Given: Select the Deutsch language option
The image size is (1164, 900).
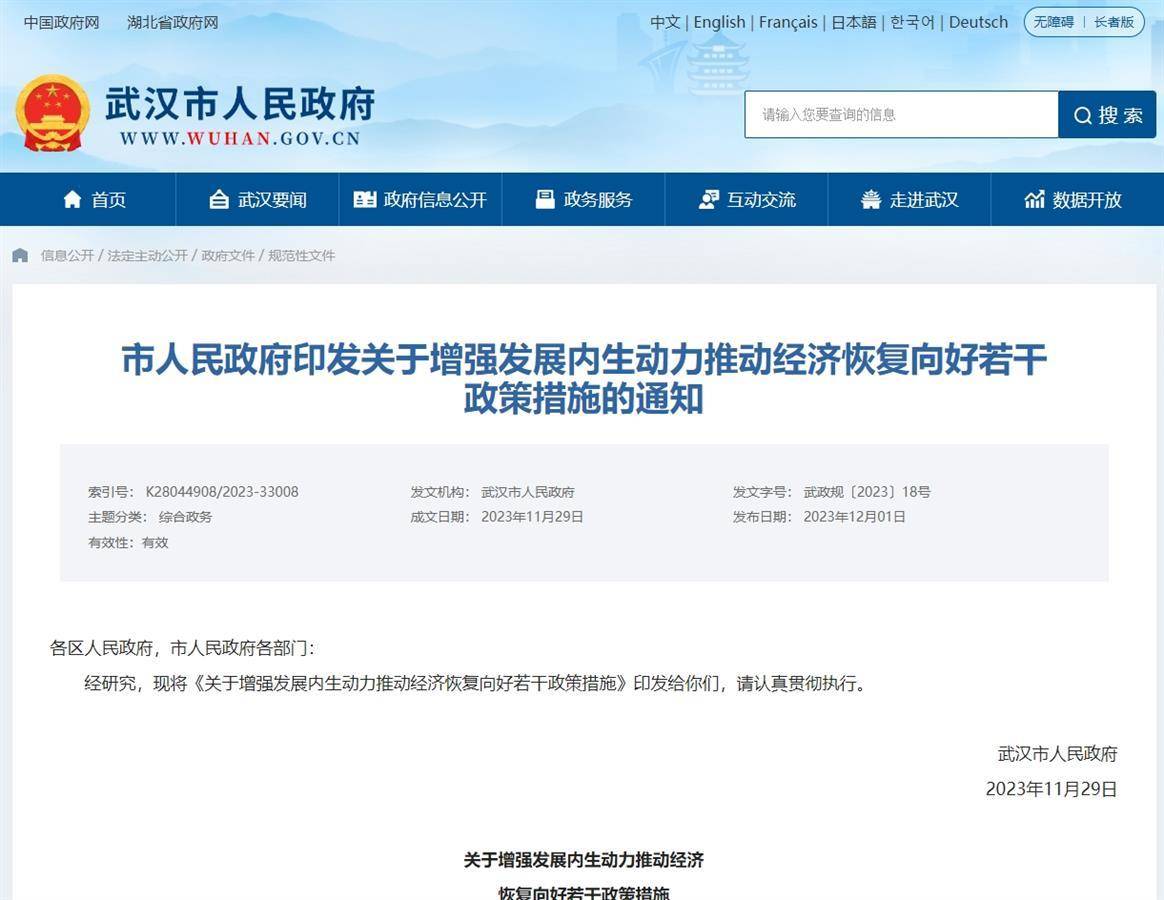Looking at the screenshot, I should (978, 22).
